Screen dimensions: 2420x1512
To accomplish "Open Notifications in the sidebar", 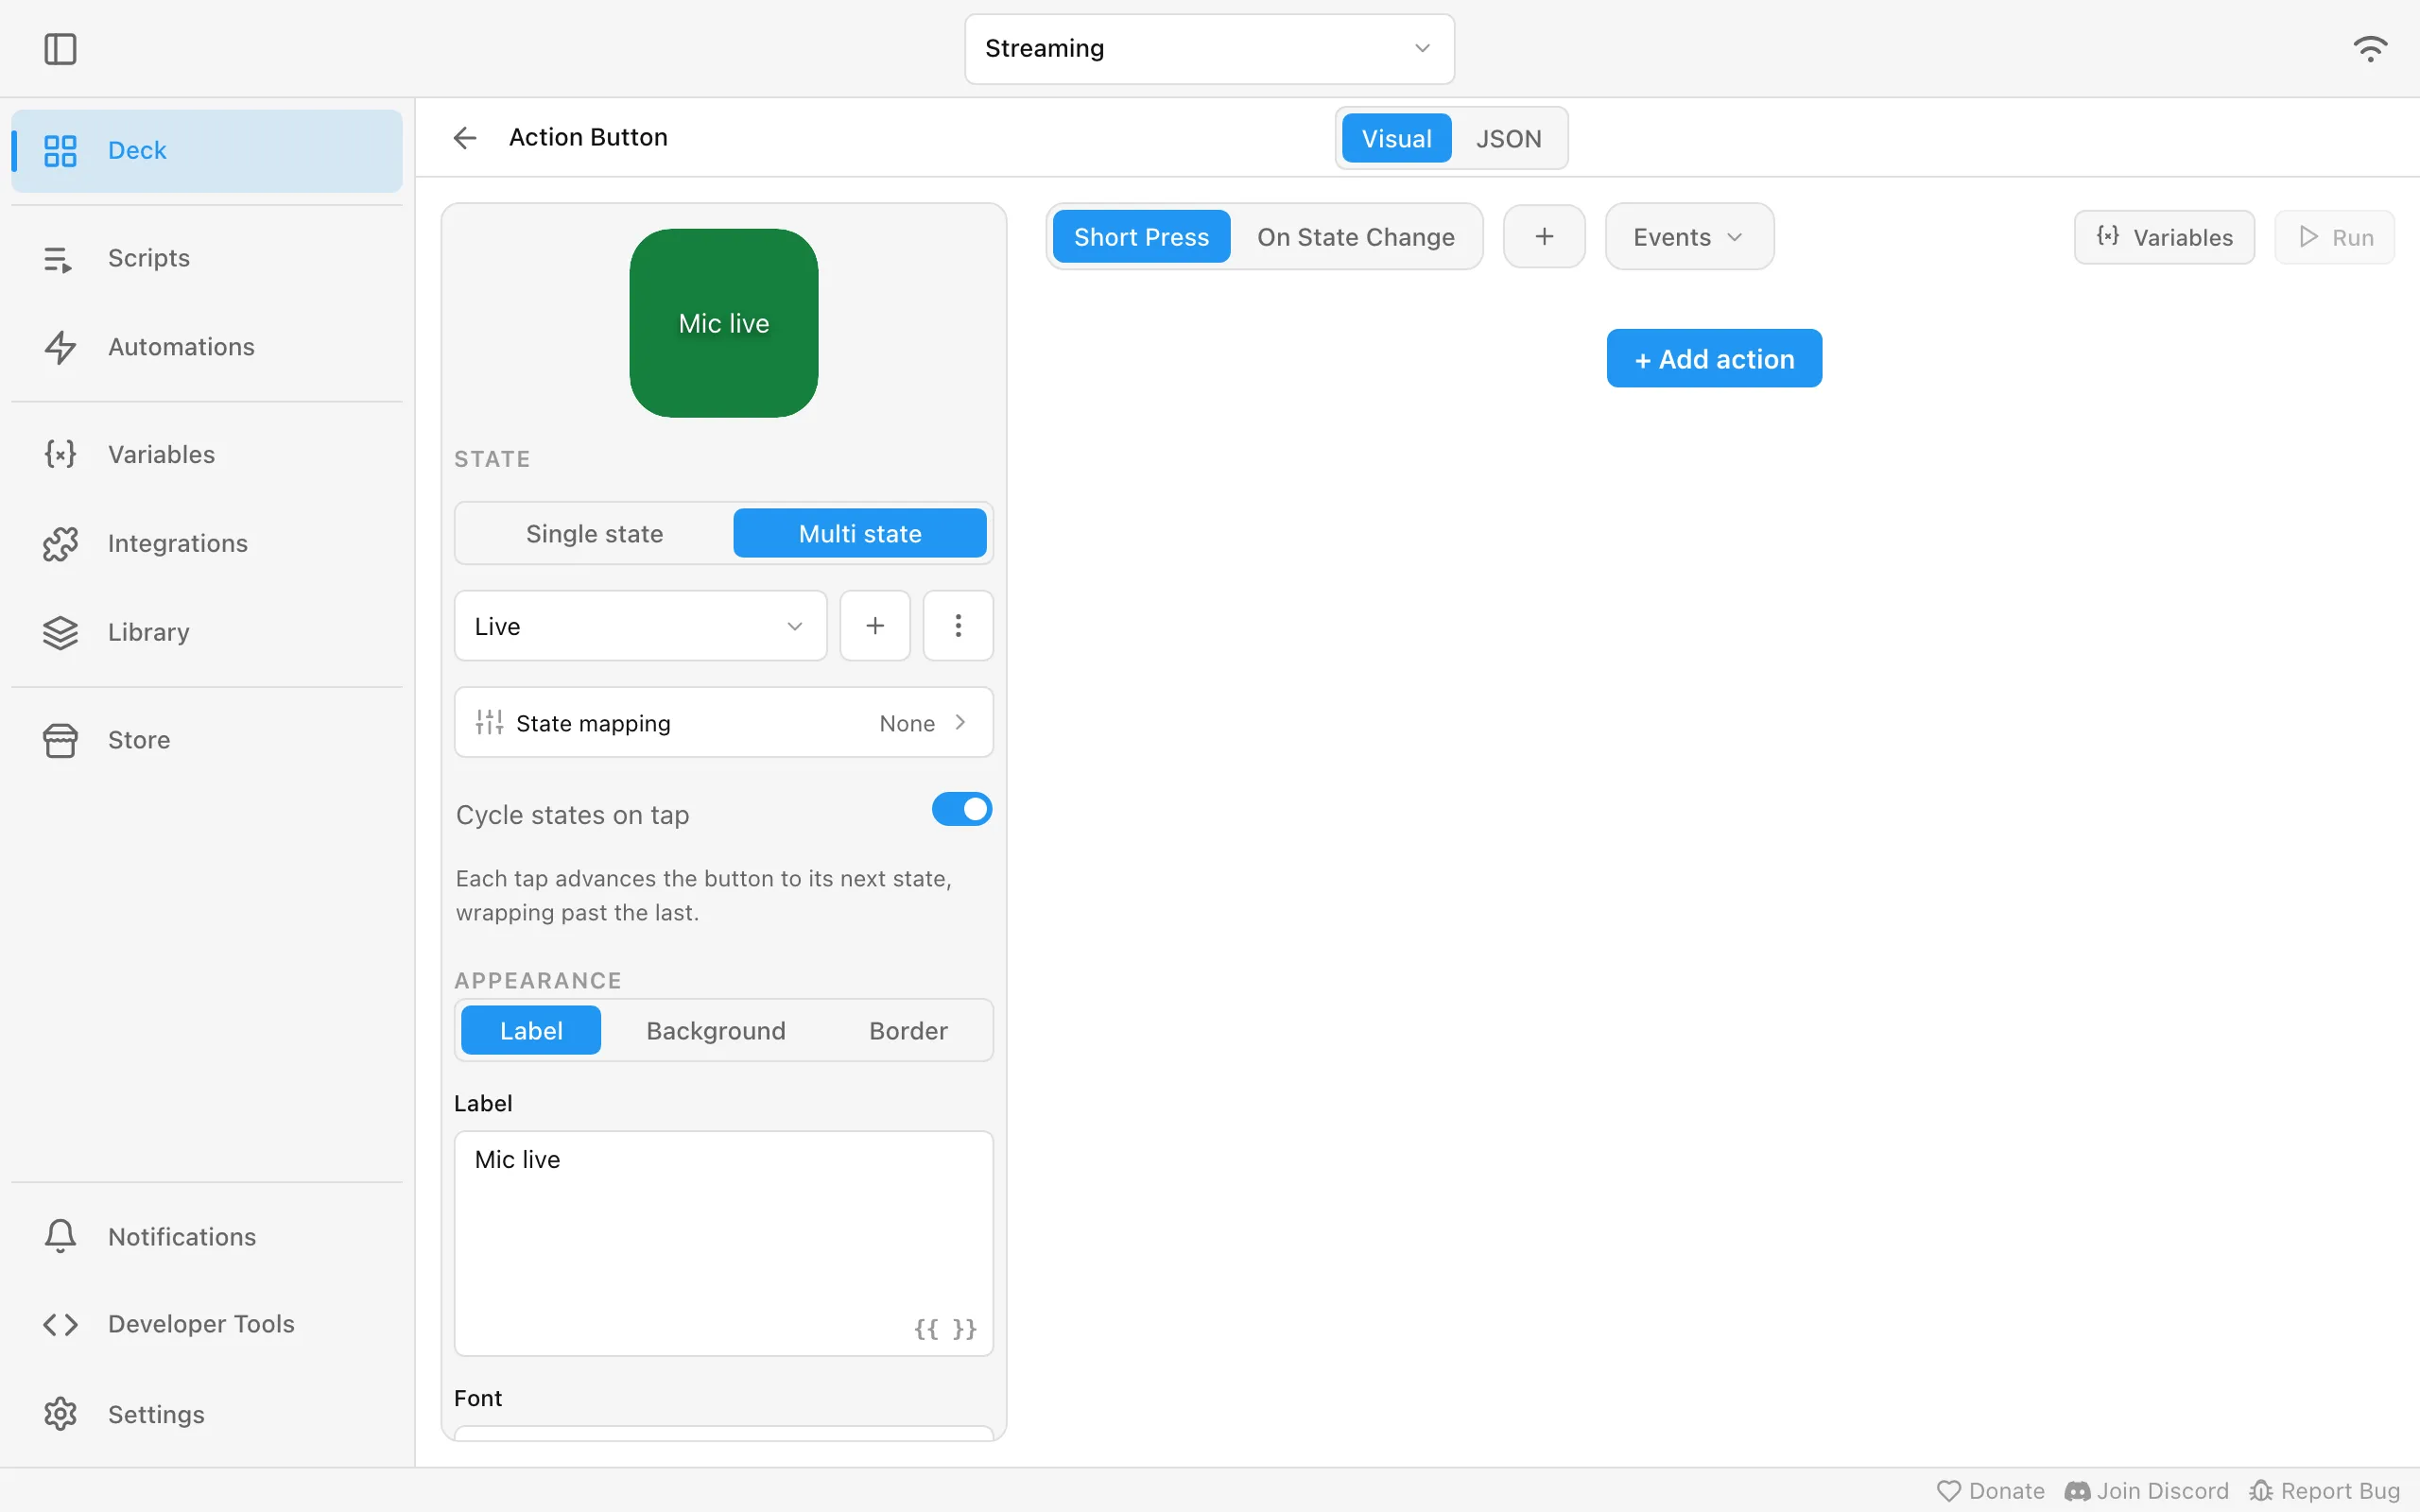I will point(207,1236).
